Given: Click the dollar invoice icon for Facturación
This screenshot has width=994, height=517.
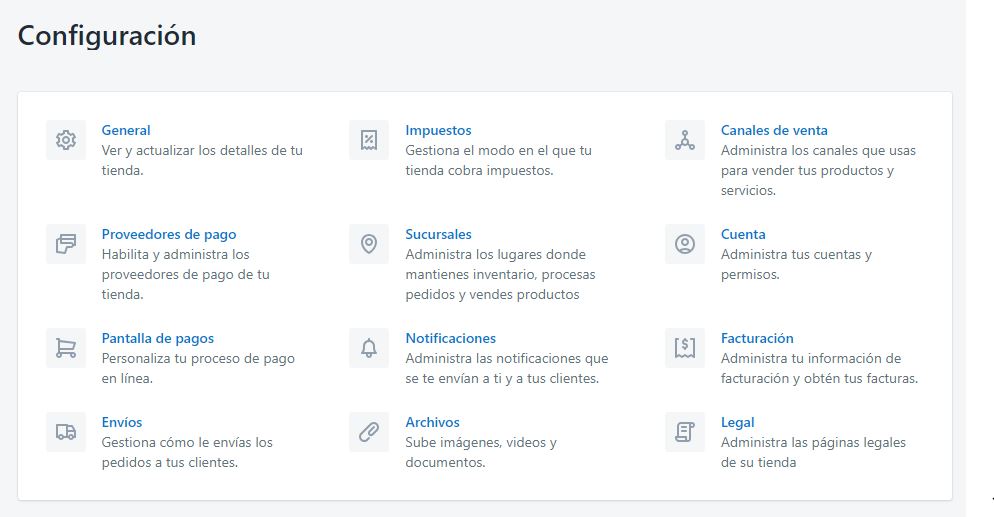Looking at the screenshot, I should point(685,348).
